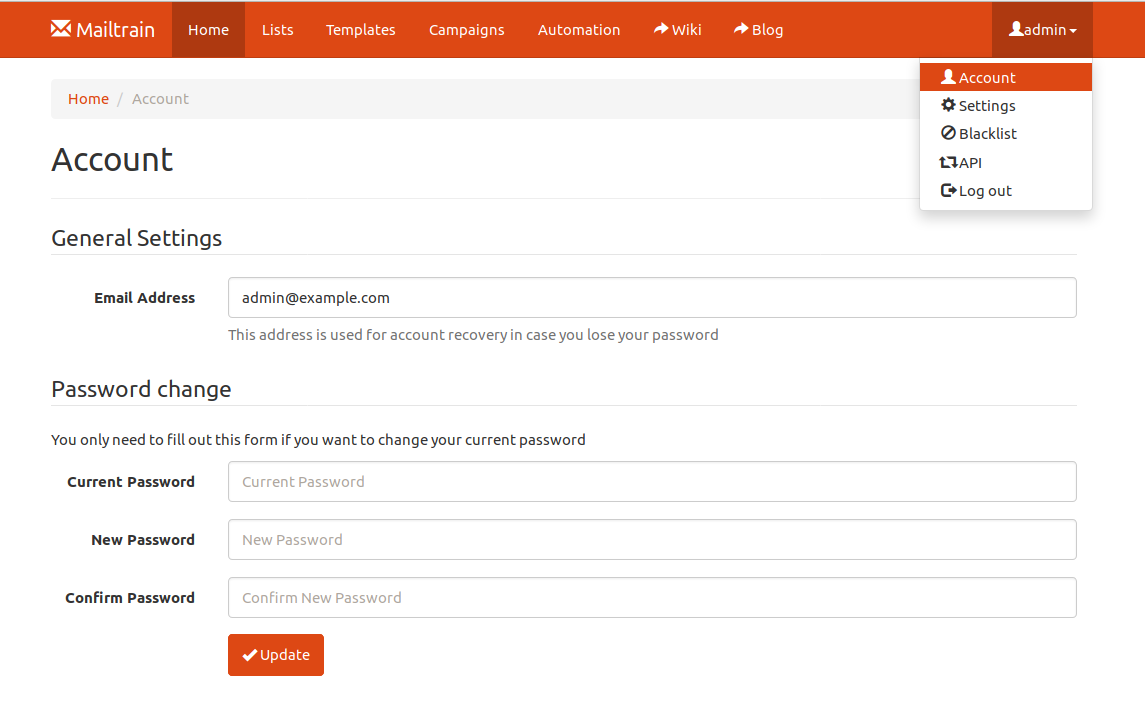Click the Current Password label

click(x=131, y=482)
